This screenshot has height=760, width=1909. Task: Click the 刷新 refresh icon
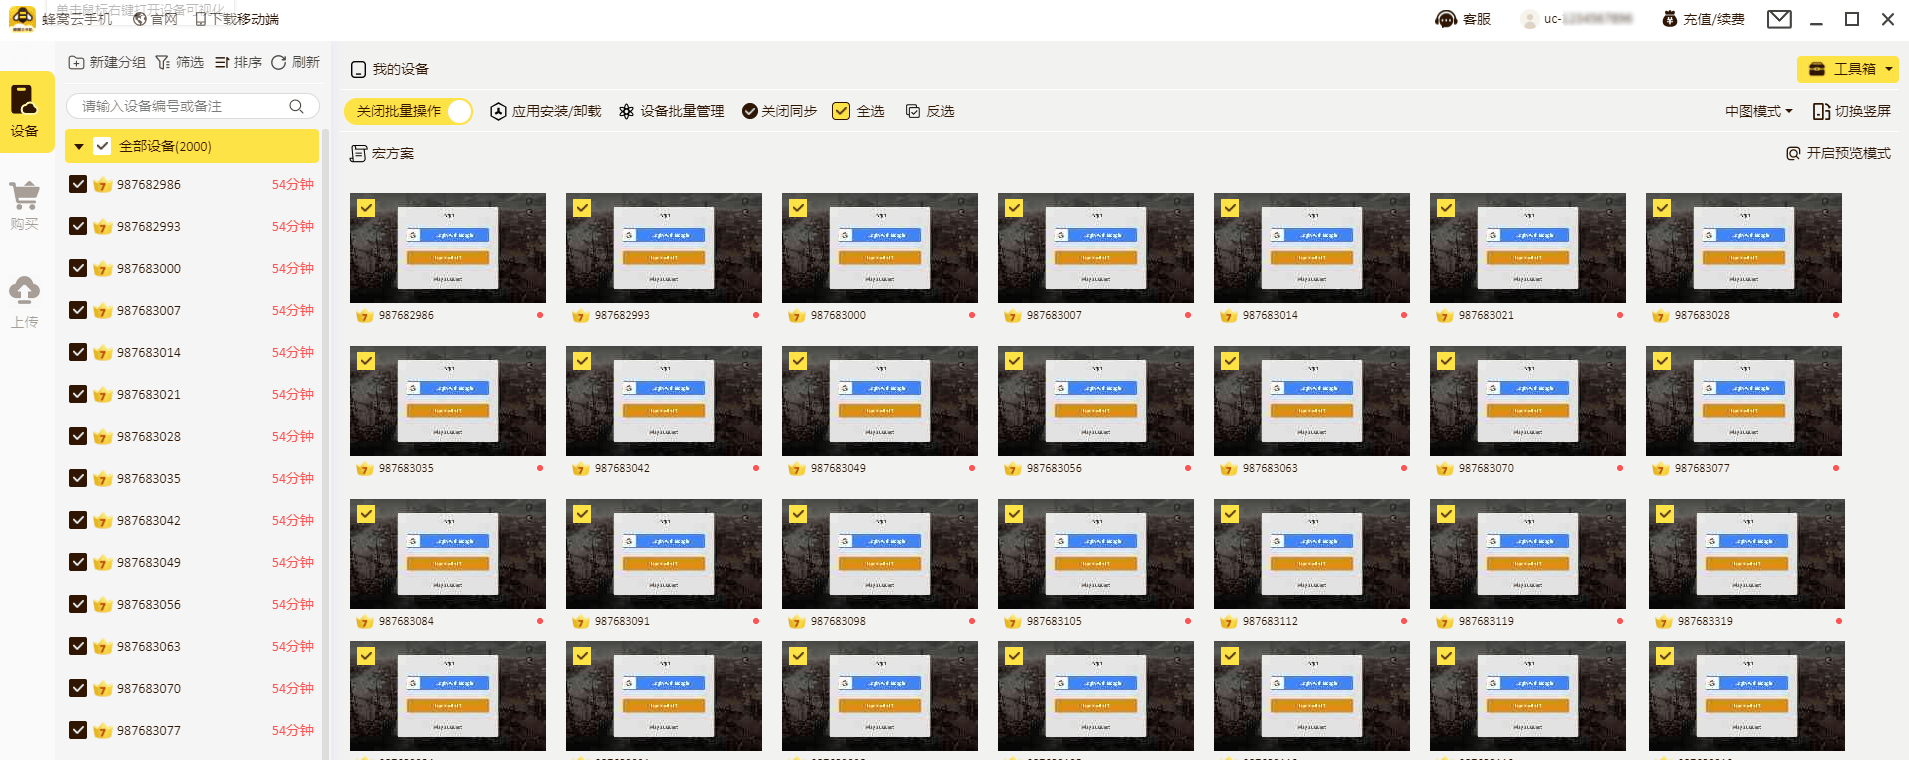[279, 62]
